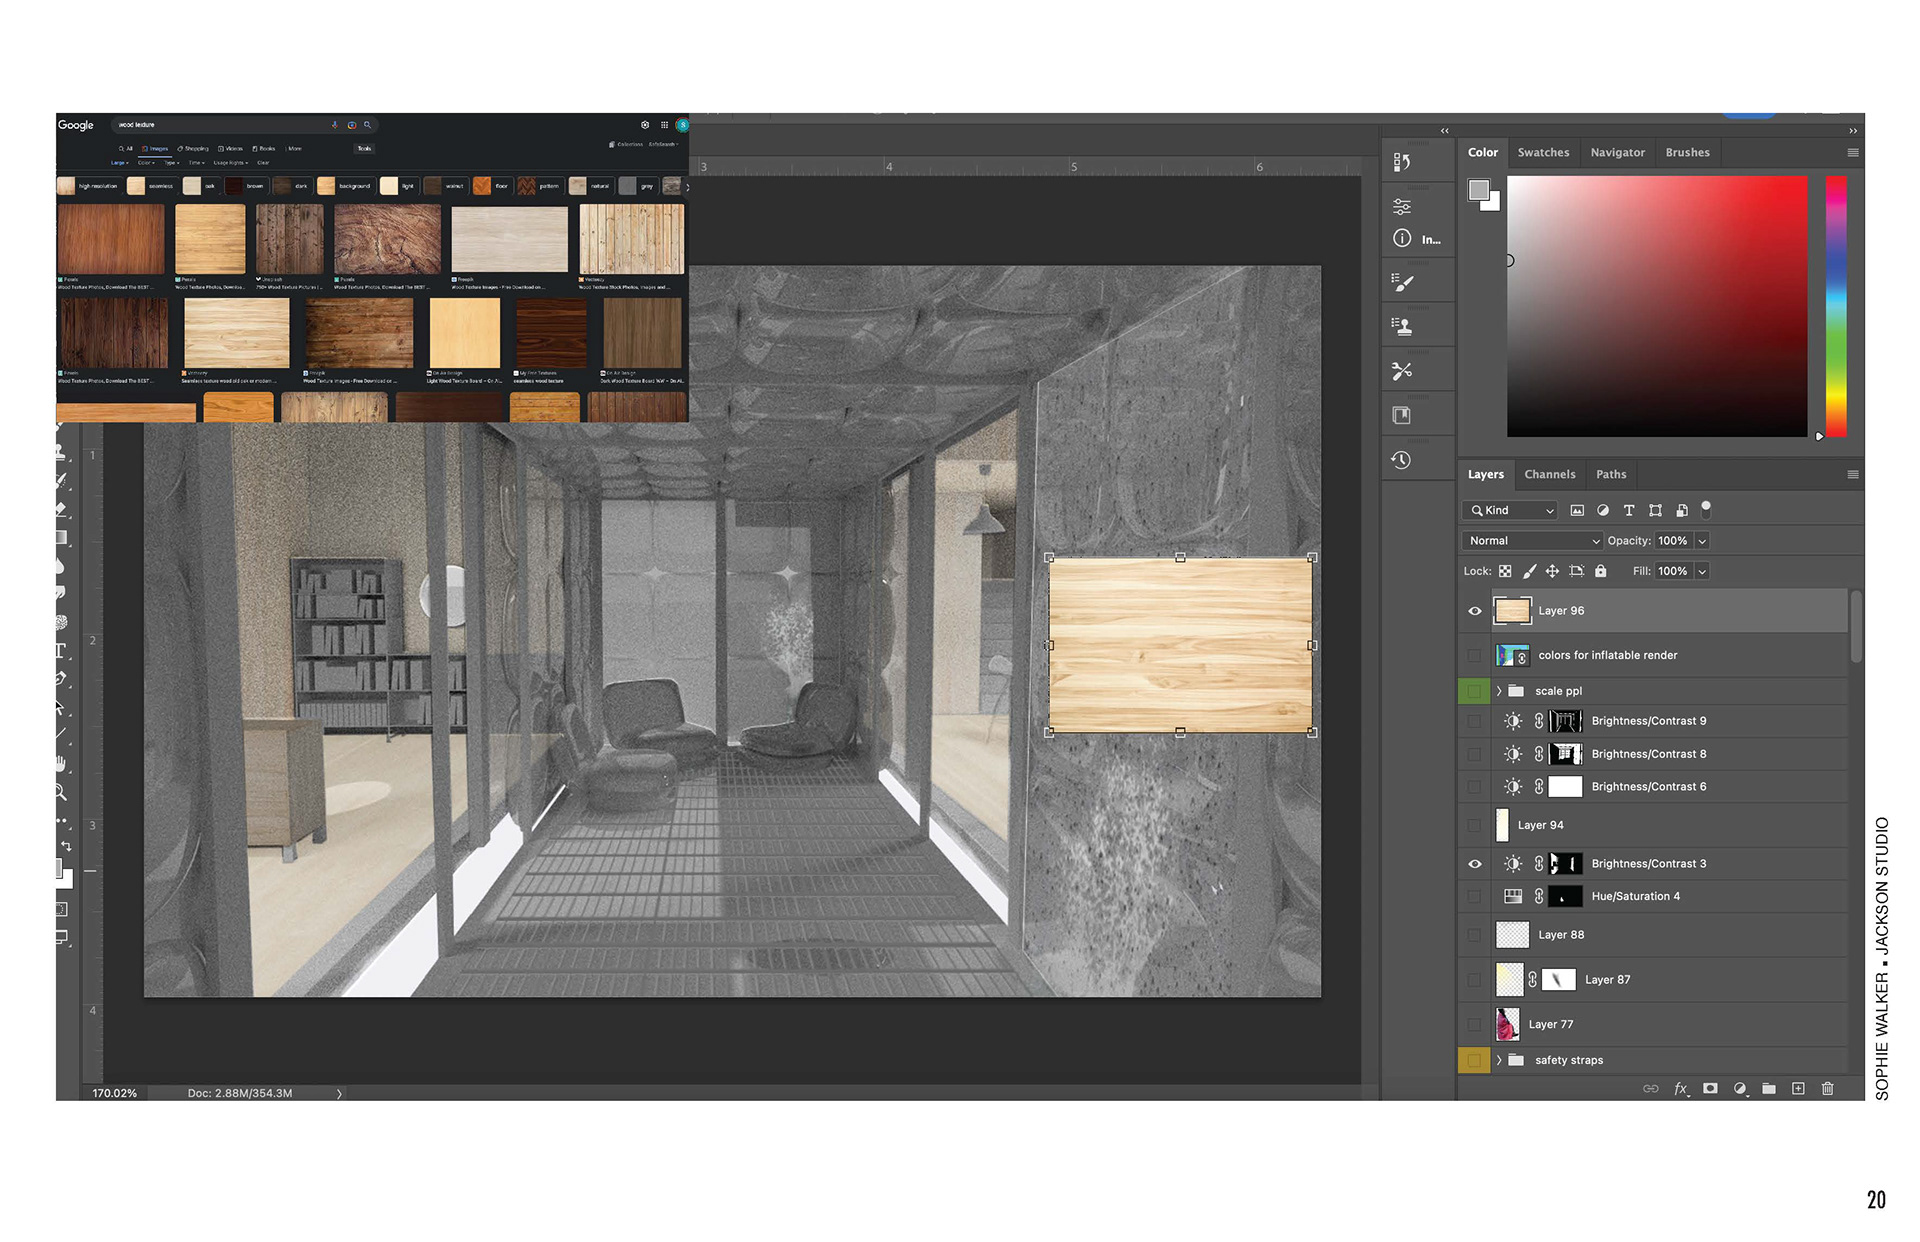Screen dimensions: 1920x1242
Task: Open the History panel icon
Action: (x=1401, y=460)
